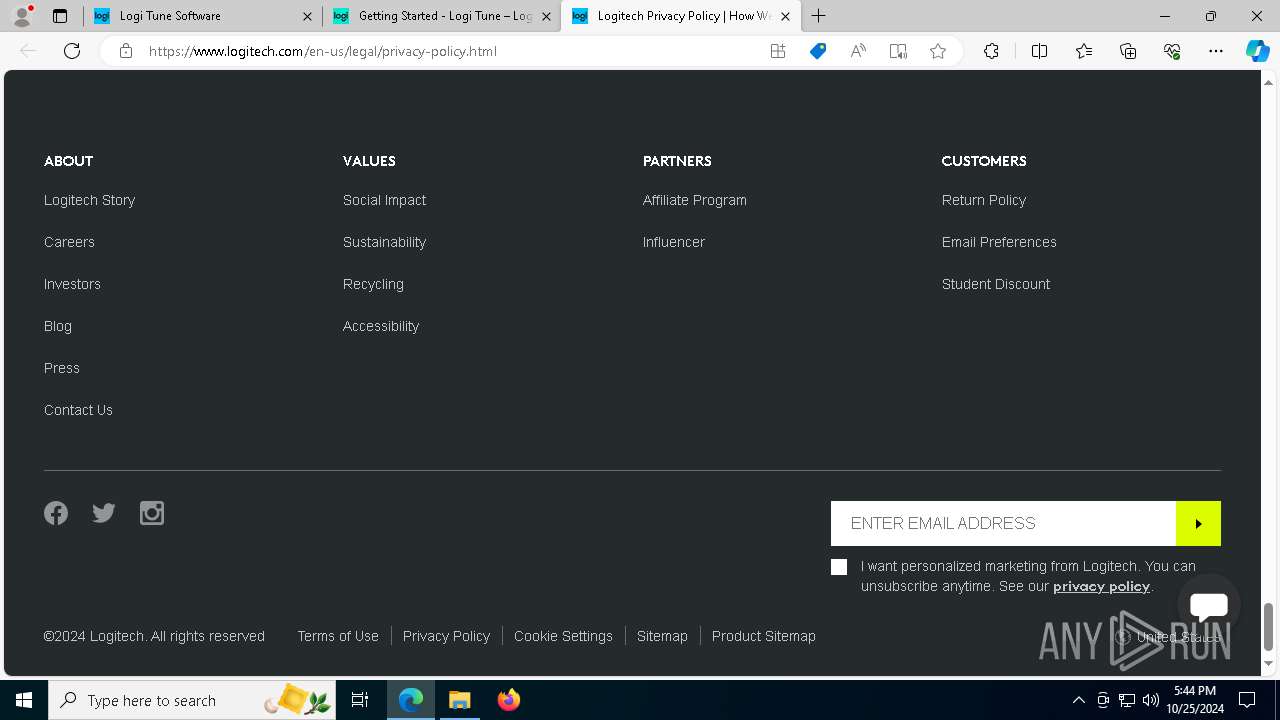Viewport: 1280px width, 720px height.
Task: Open Windows Start menu
Action: [24, 700]
